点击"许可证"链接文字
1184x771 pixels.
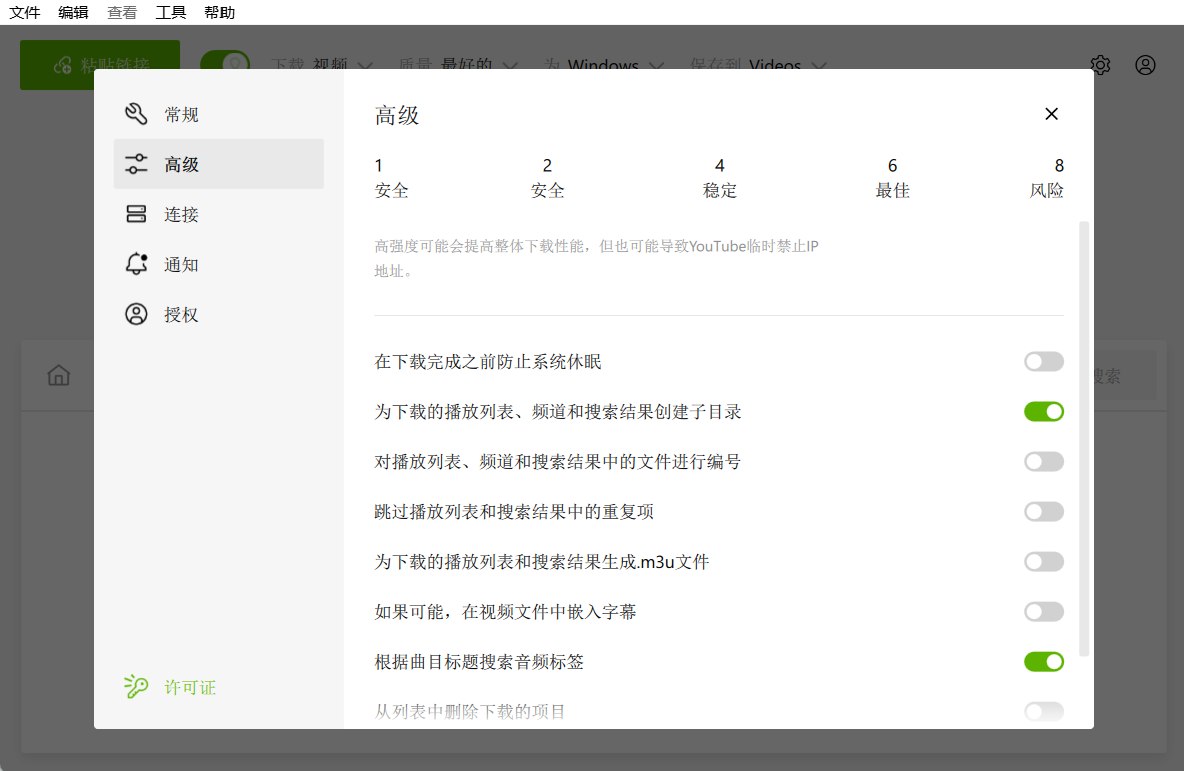coord(190,687)
